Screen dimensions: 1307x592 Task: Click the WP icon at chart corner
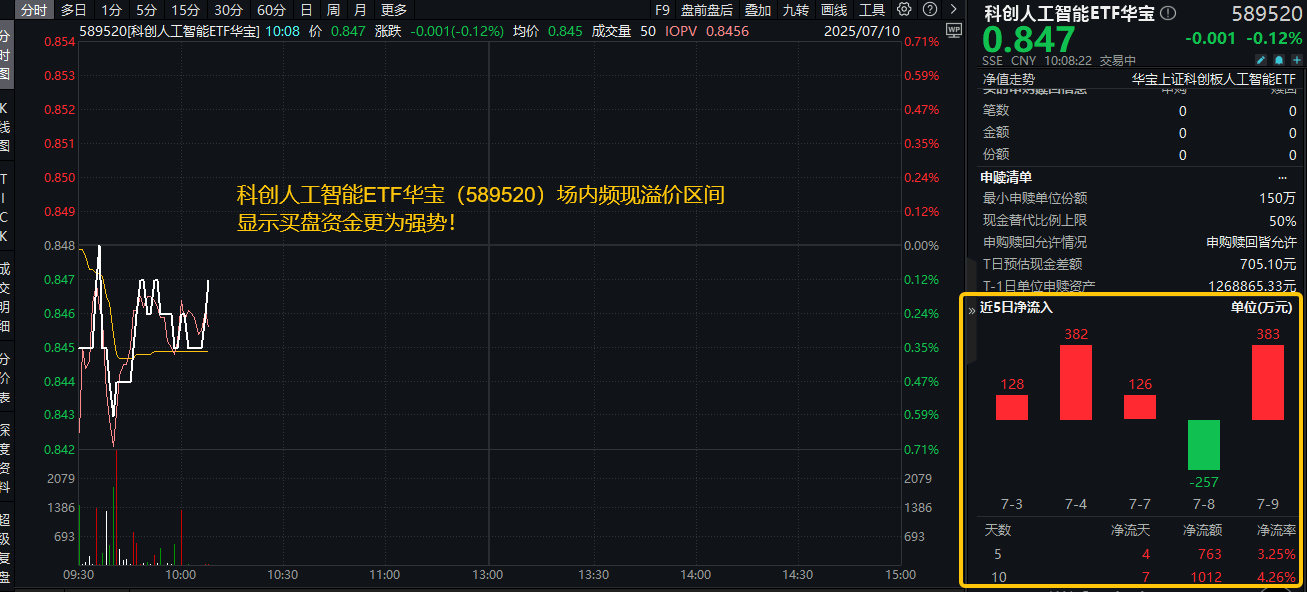952,29
